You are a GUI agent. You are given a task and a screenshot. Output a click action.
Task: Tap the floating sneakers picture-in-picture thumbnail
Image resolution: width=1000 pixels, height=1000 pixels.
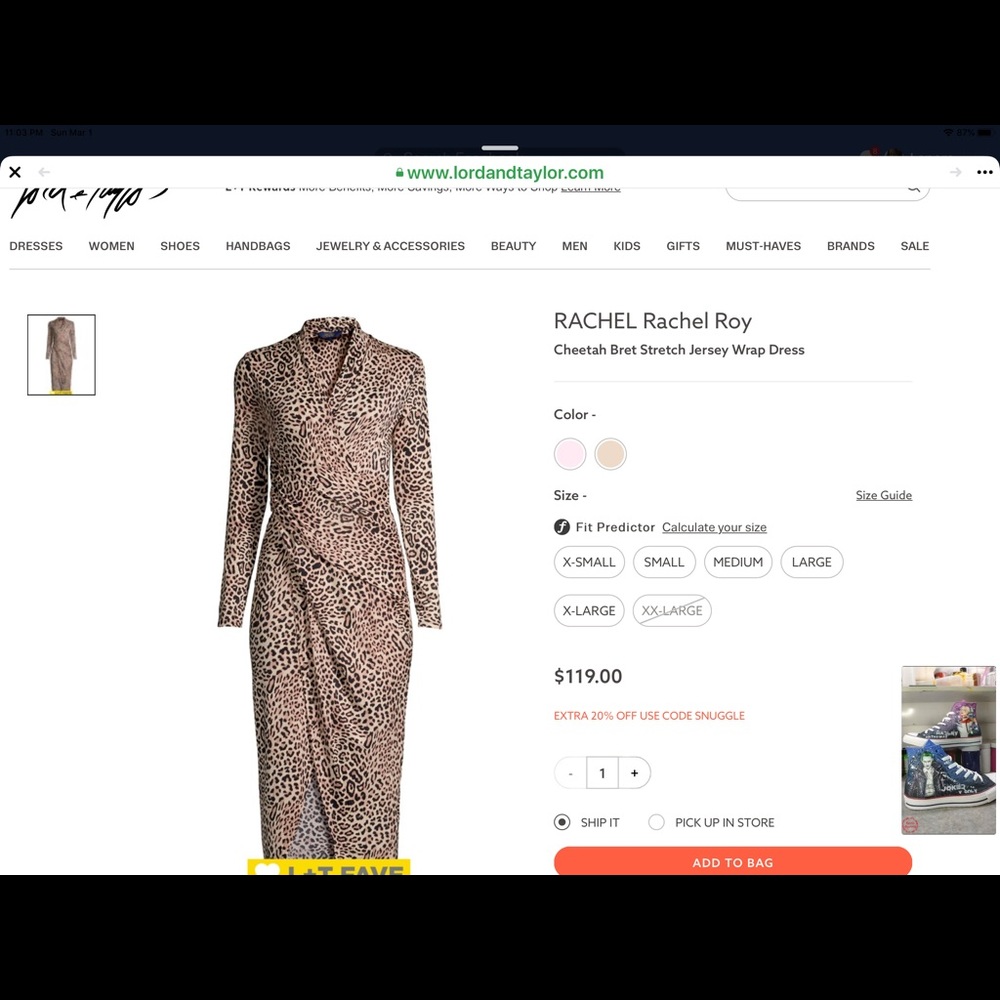coord(948,750)
